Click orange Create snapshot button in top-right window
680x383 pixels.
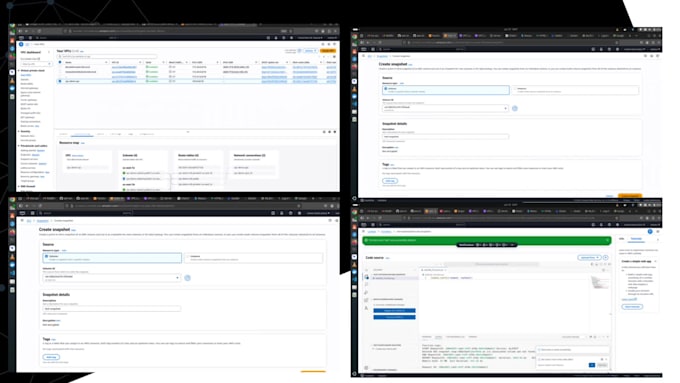[x=630, y=196]
